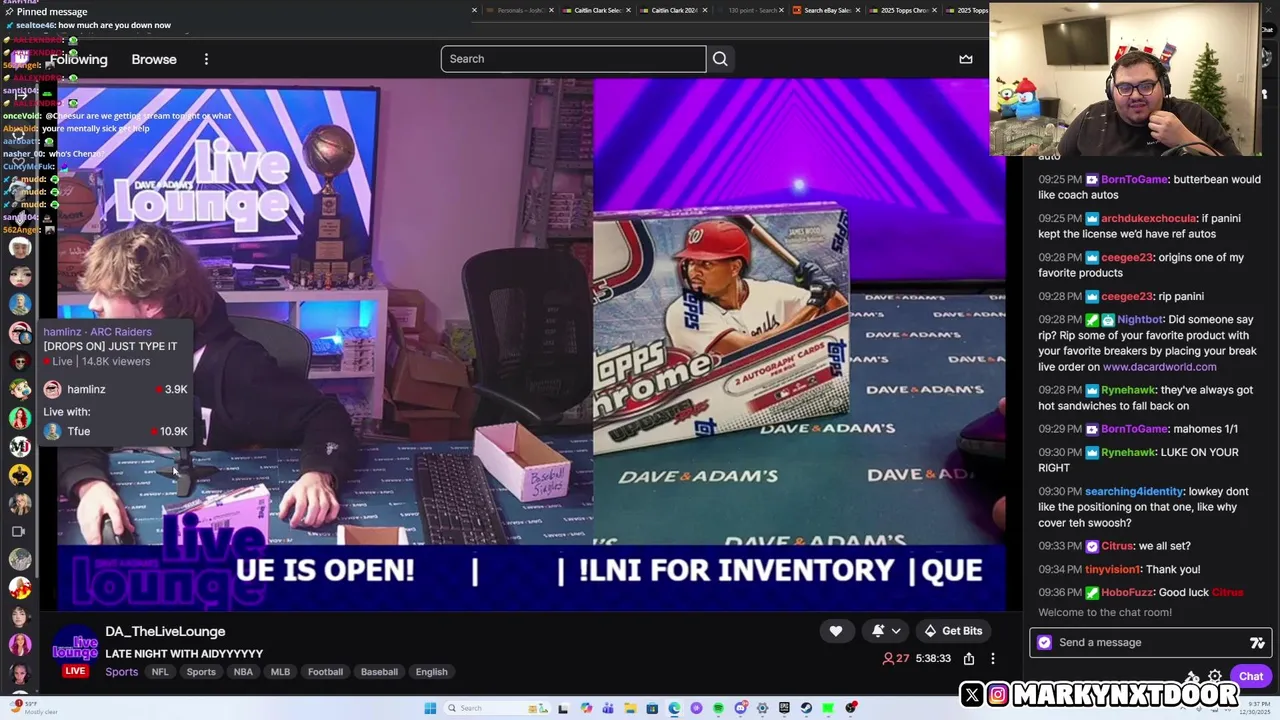
Task: Click the Get Bits button
Action: (x=952, y=631)
